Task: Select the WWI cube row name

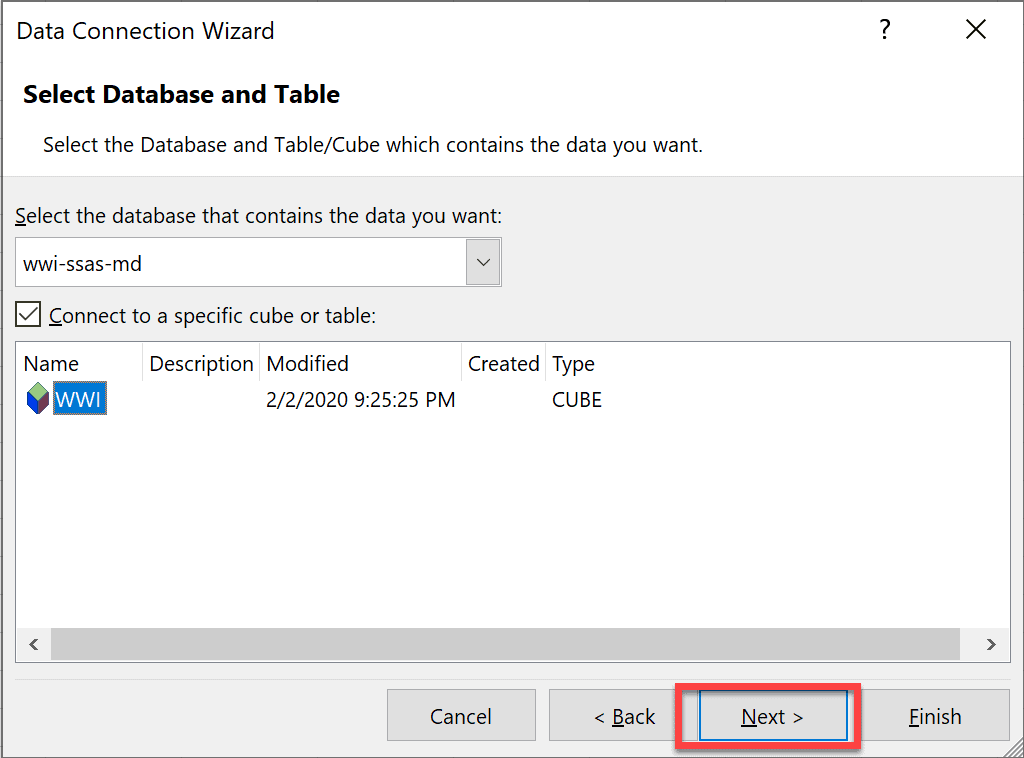Action: point(80,400)
